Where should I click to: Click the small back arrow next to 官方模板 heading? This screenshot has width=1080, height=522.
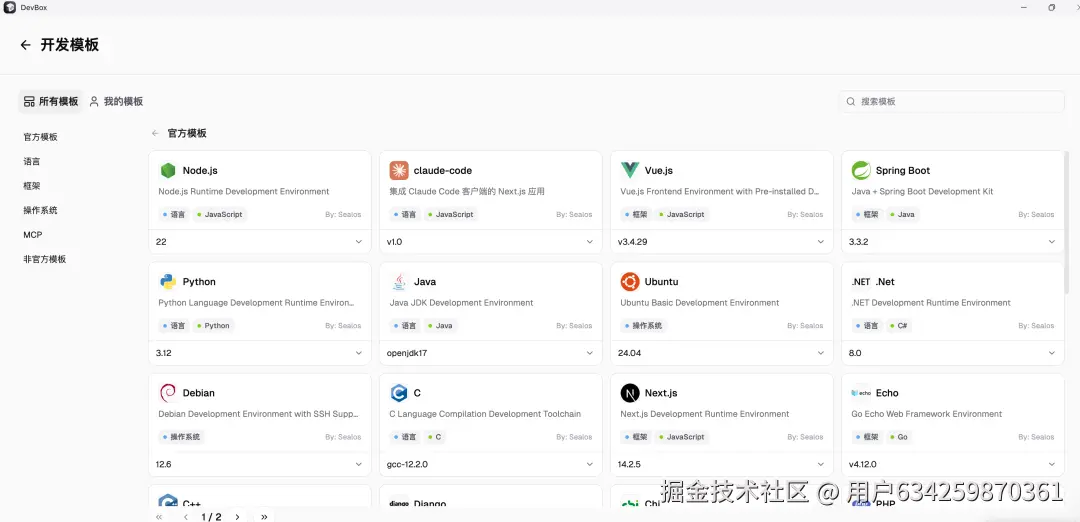pyautogui.click(x=155, y=133)
